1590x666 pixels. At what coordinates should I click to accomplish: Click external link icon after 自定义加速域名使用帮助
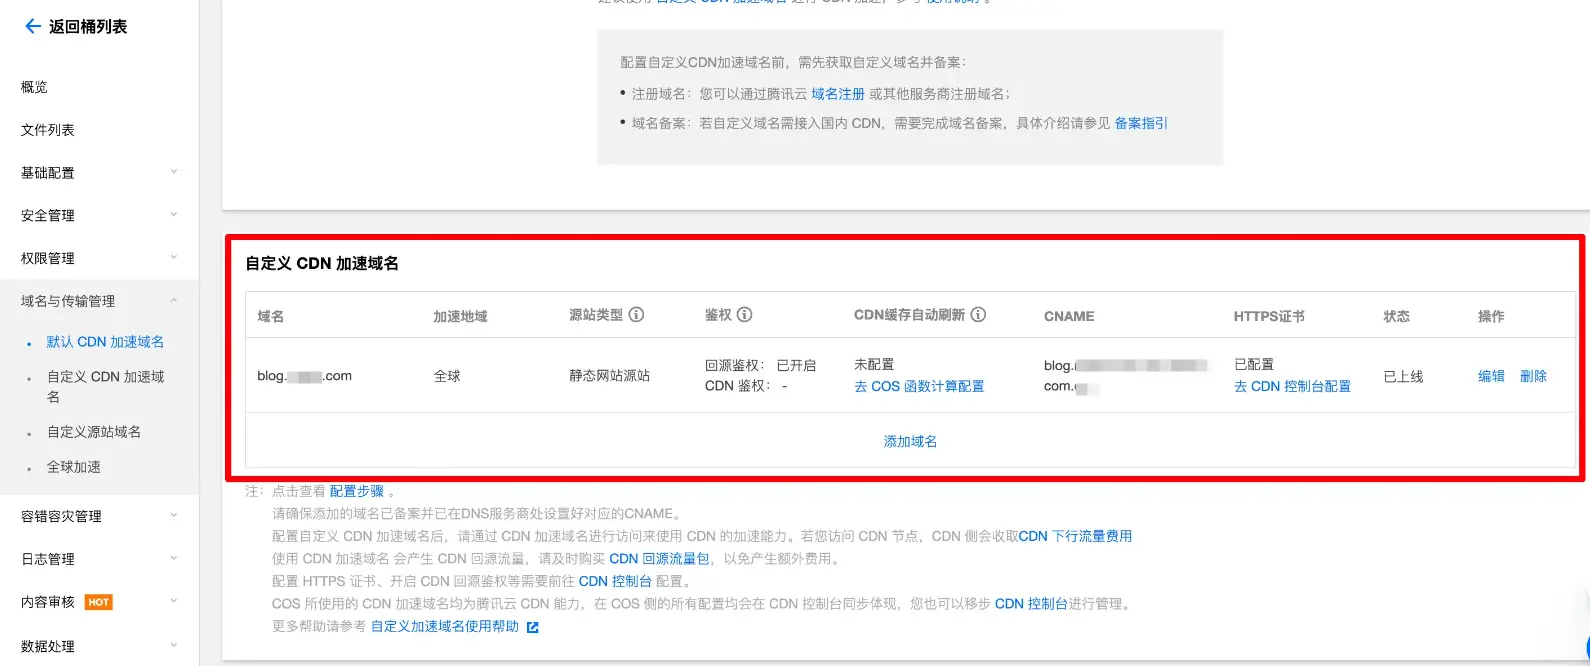pyautogui.click(x=533, y=627)
